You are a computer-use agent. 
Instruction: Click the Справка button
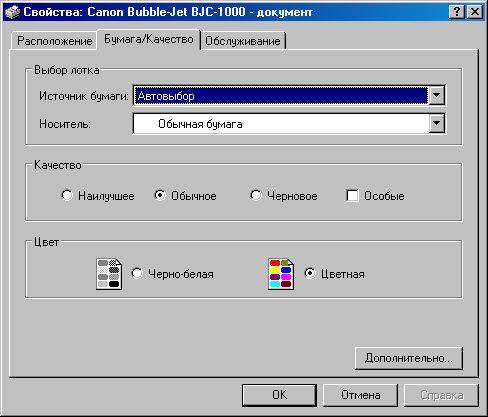pyautogui.click(x=441, y=395)
